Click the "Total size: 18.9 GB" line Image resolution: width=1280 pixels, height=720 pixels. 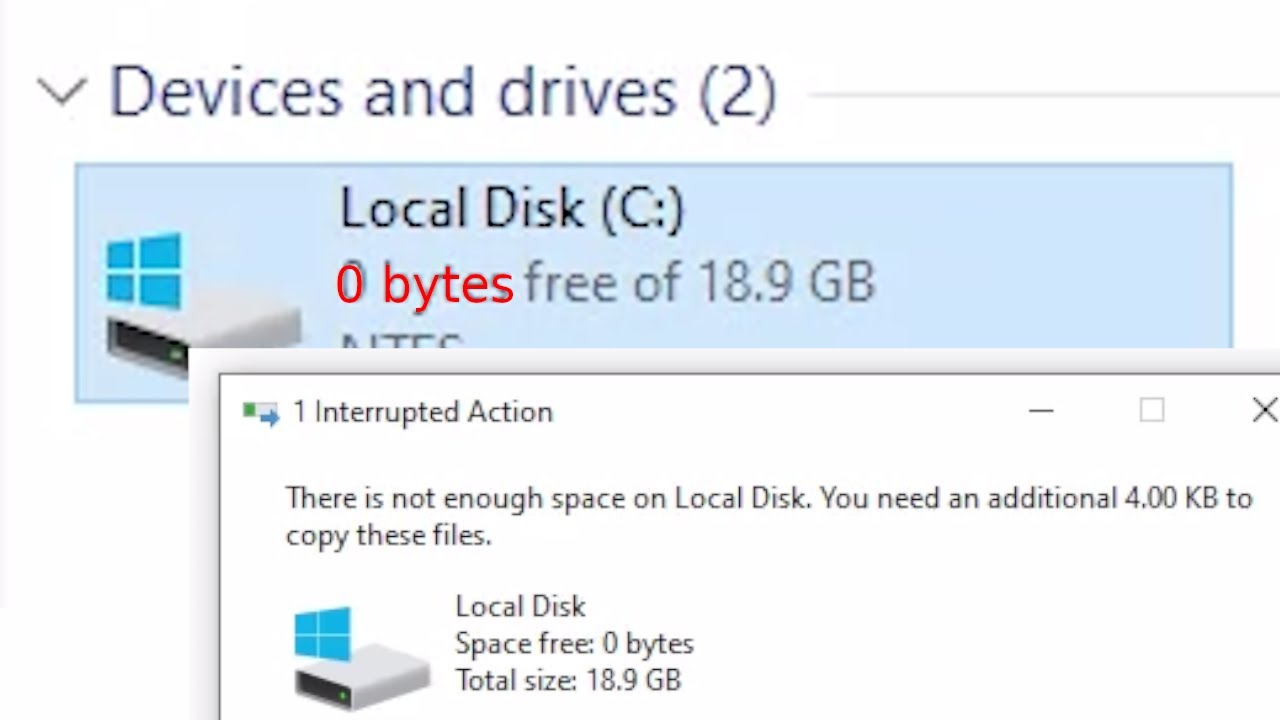coord(568,681)
